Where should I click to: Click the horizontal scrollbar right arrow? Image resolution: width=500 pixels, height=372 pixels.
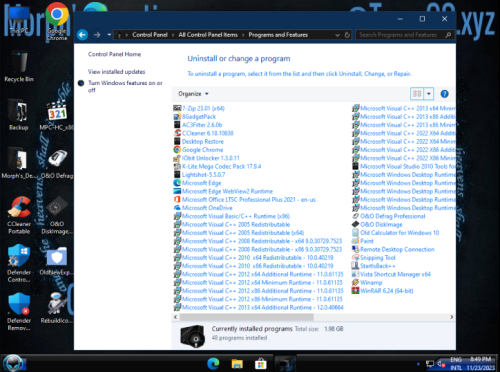click(452, 317)
